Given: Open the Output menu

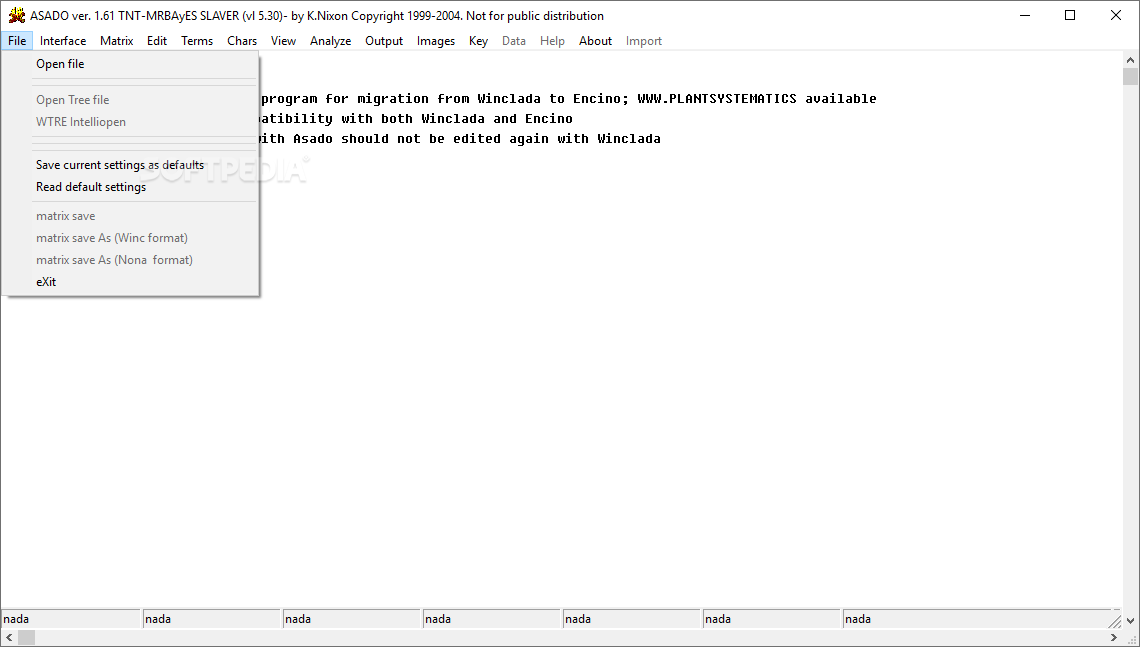Looking at the screenshot, I should tap(384, 41).
